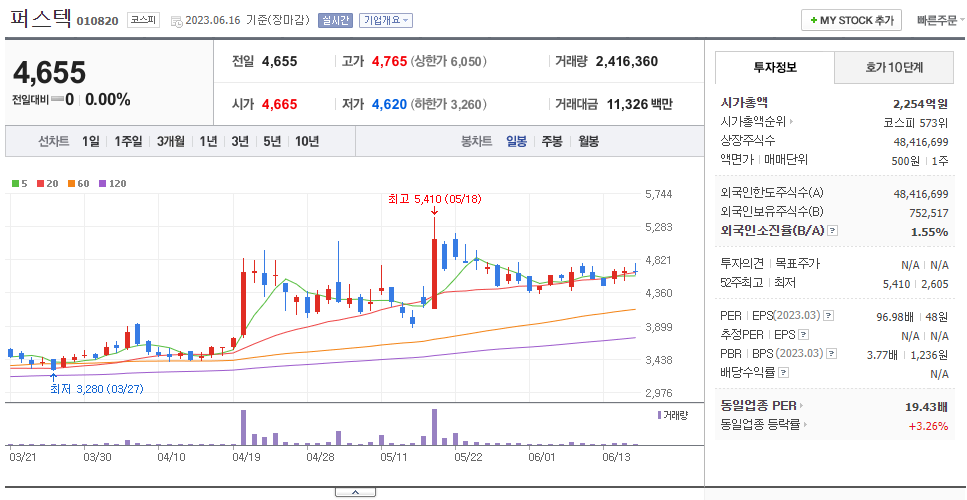Select the 주봉 candle chart
The height and width of the screenshot is (500, 967).
[x=552, y=141]
